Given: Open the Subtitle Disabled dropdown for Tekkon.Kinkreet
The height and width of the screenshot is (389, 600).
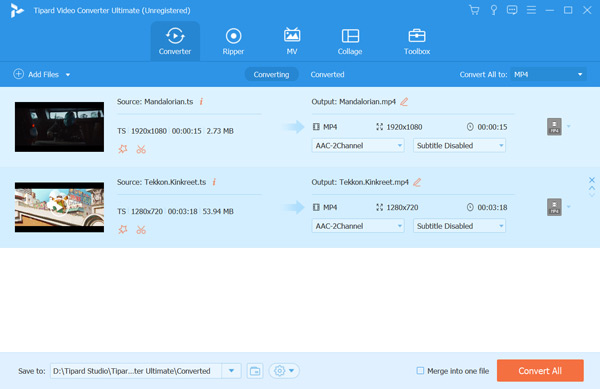Looking at the screenshot, I should 459,226.
